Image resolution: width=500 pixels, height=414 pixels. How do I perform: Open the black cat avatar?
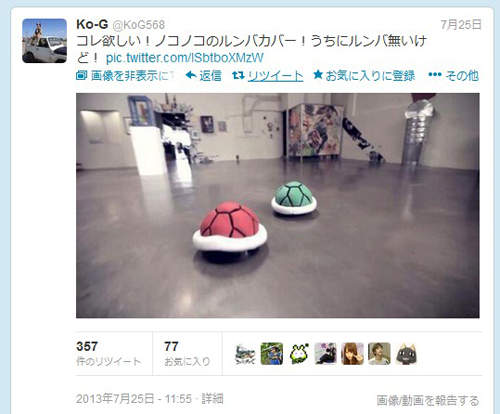(406, 354)
